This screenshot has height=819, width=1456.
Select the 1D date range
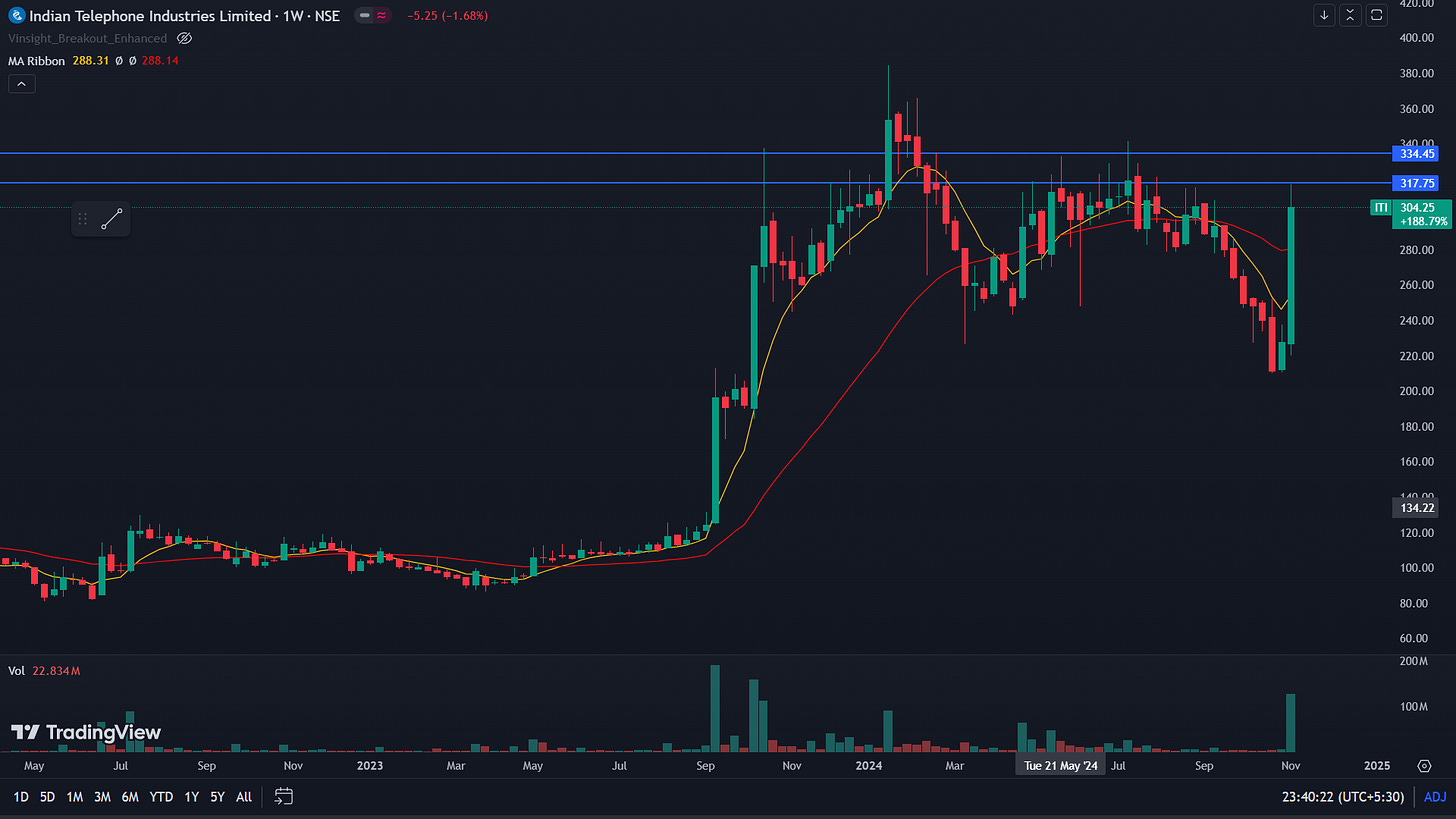[20, 797]
